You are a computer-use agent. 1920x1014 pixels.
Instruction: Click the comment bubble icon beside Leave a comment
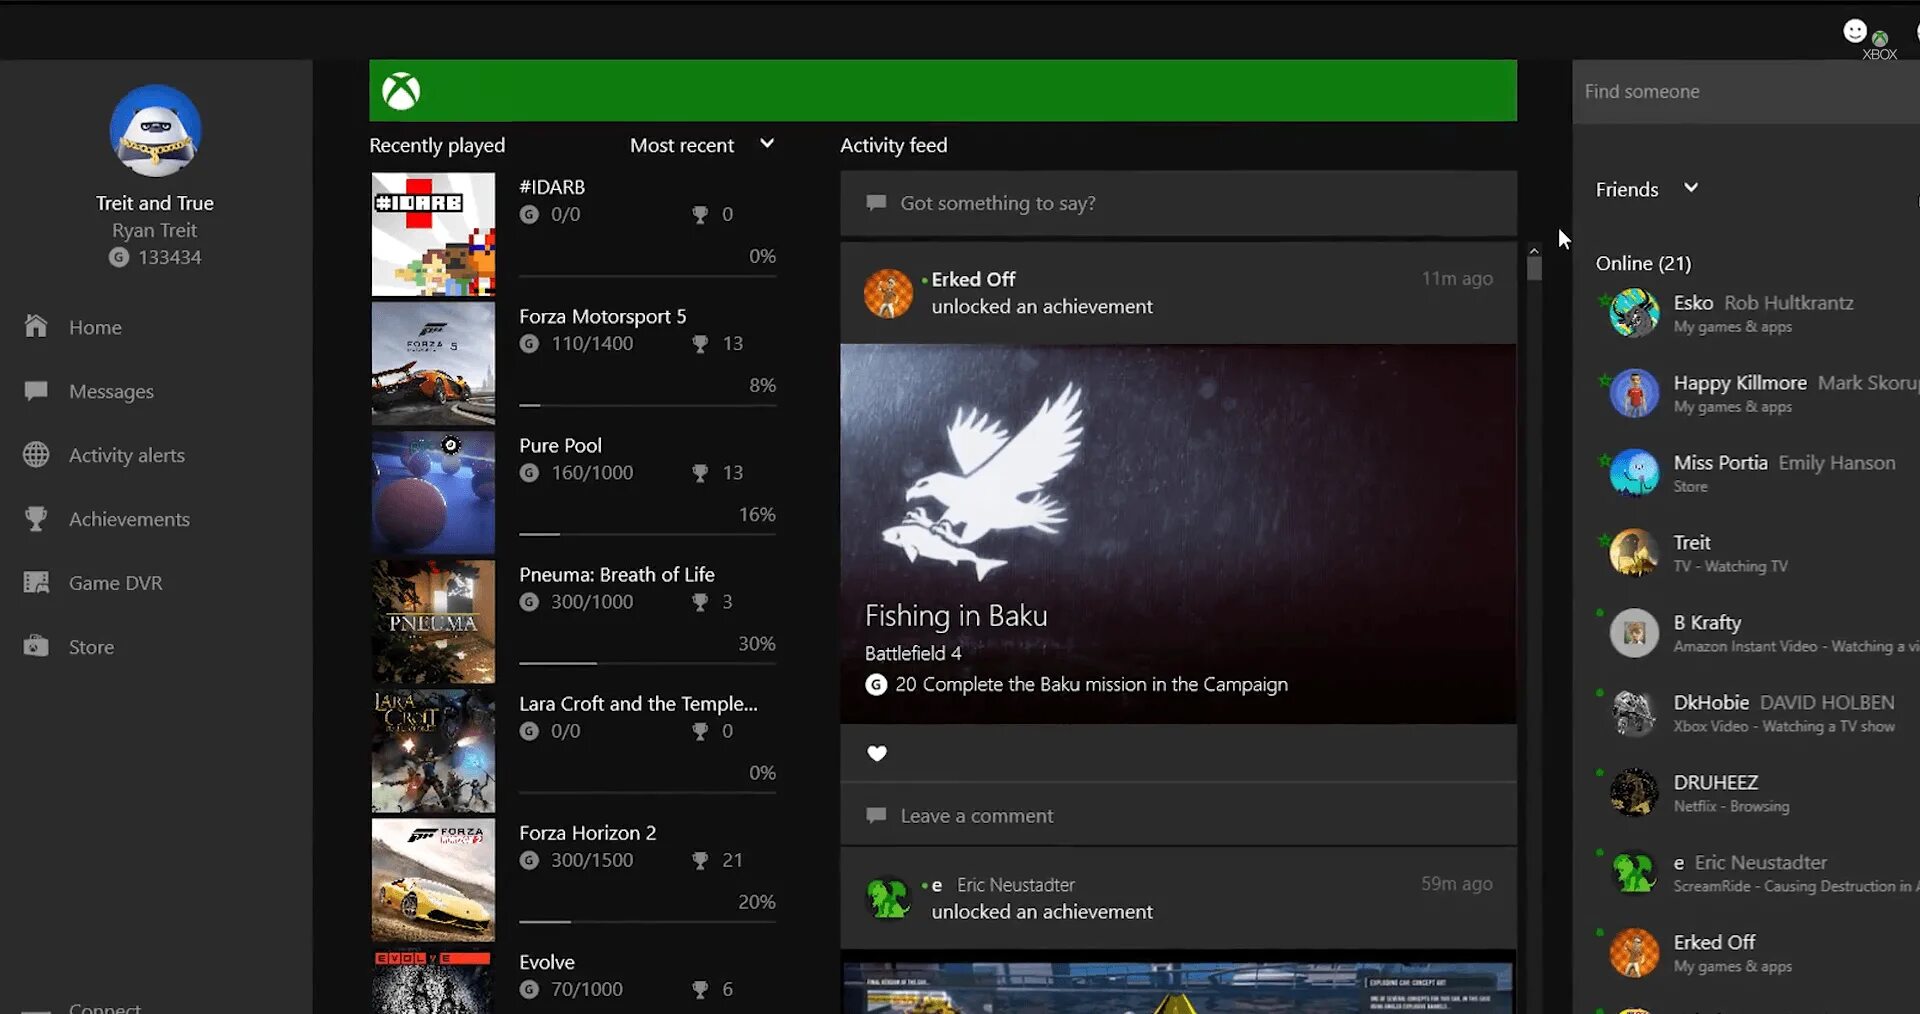(876, 815)
